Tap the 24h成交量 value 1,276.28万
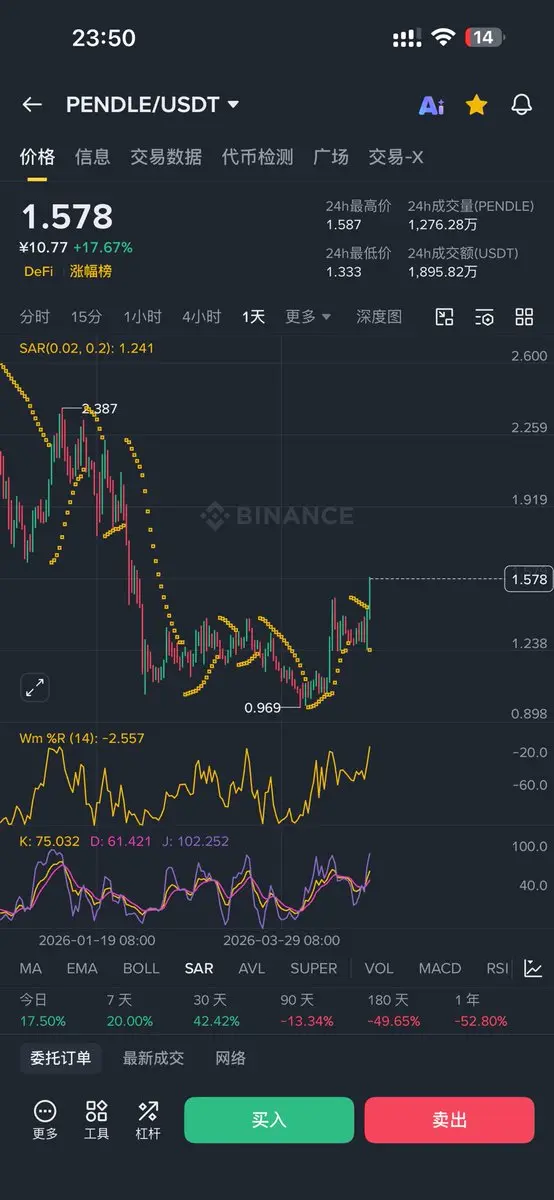554x1200 pixels. point(442,225)
